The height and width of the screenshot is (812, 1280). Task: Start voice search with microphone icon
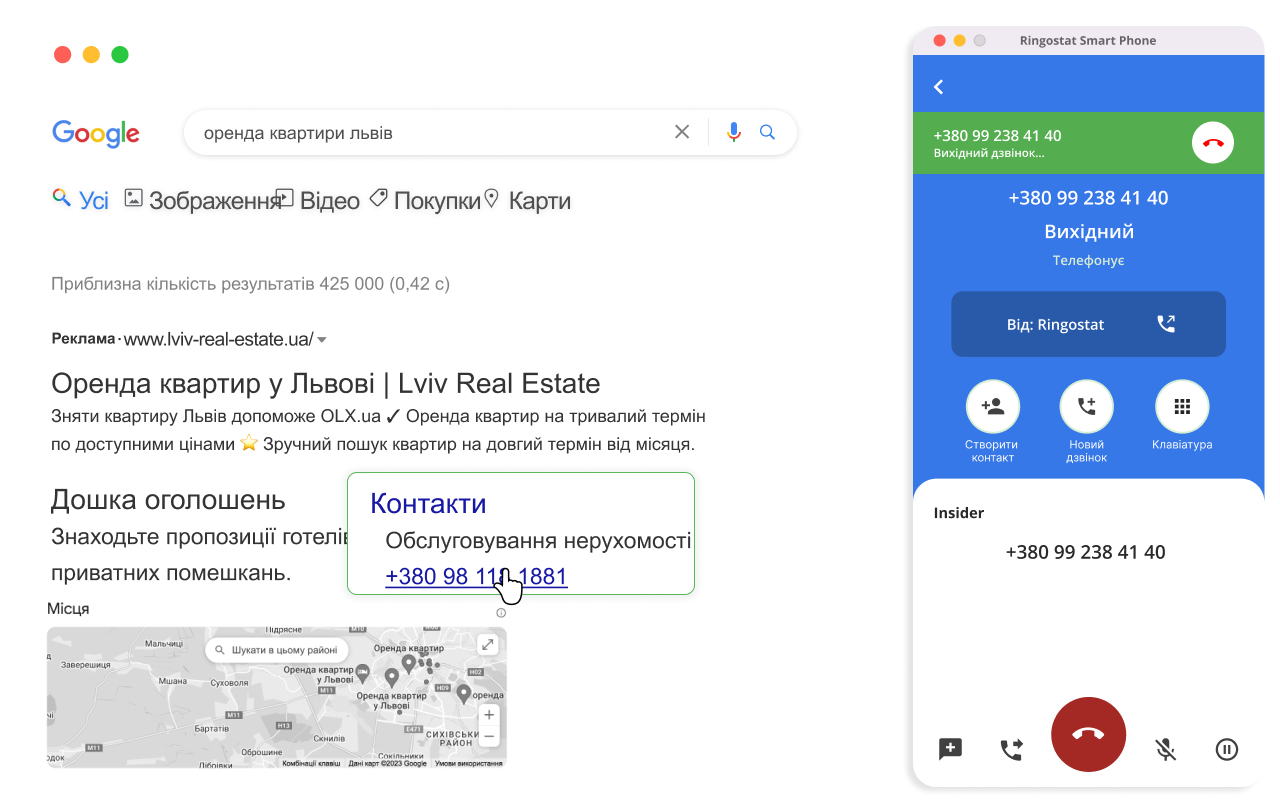tap(734, 132)
